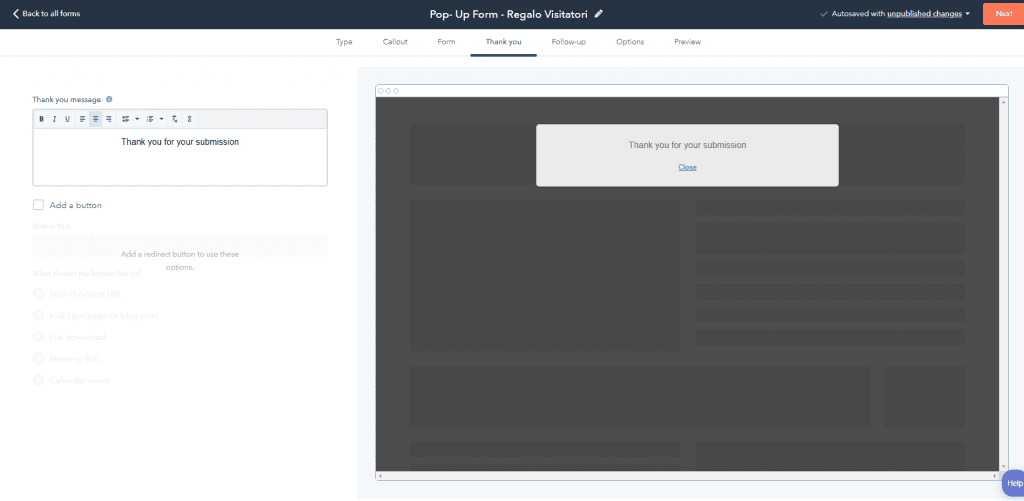1024x501 pixels.
Task: Click inside the thank you message text area
Action: (x=180, y=165)
